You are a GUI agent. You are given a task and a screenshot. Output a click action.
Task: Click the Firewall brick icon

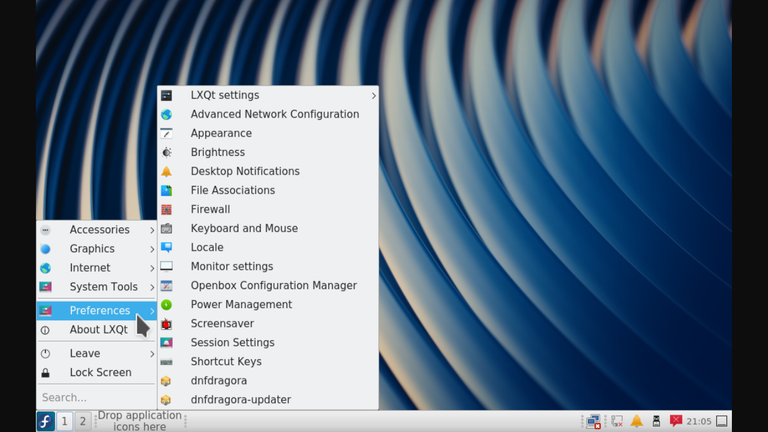tap(167, 210)
